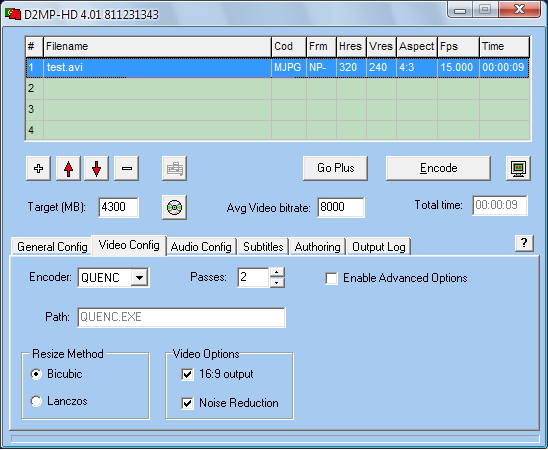Select empty row number 3
This screenshot has height=450, width=548.
click(x=278, y=110)
